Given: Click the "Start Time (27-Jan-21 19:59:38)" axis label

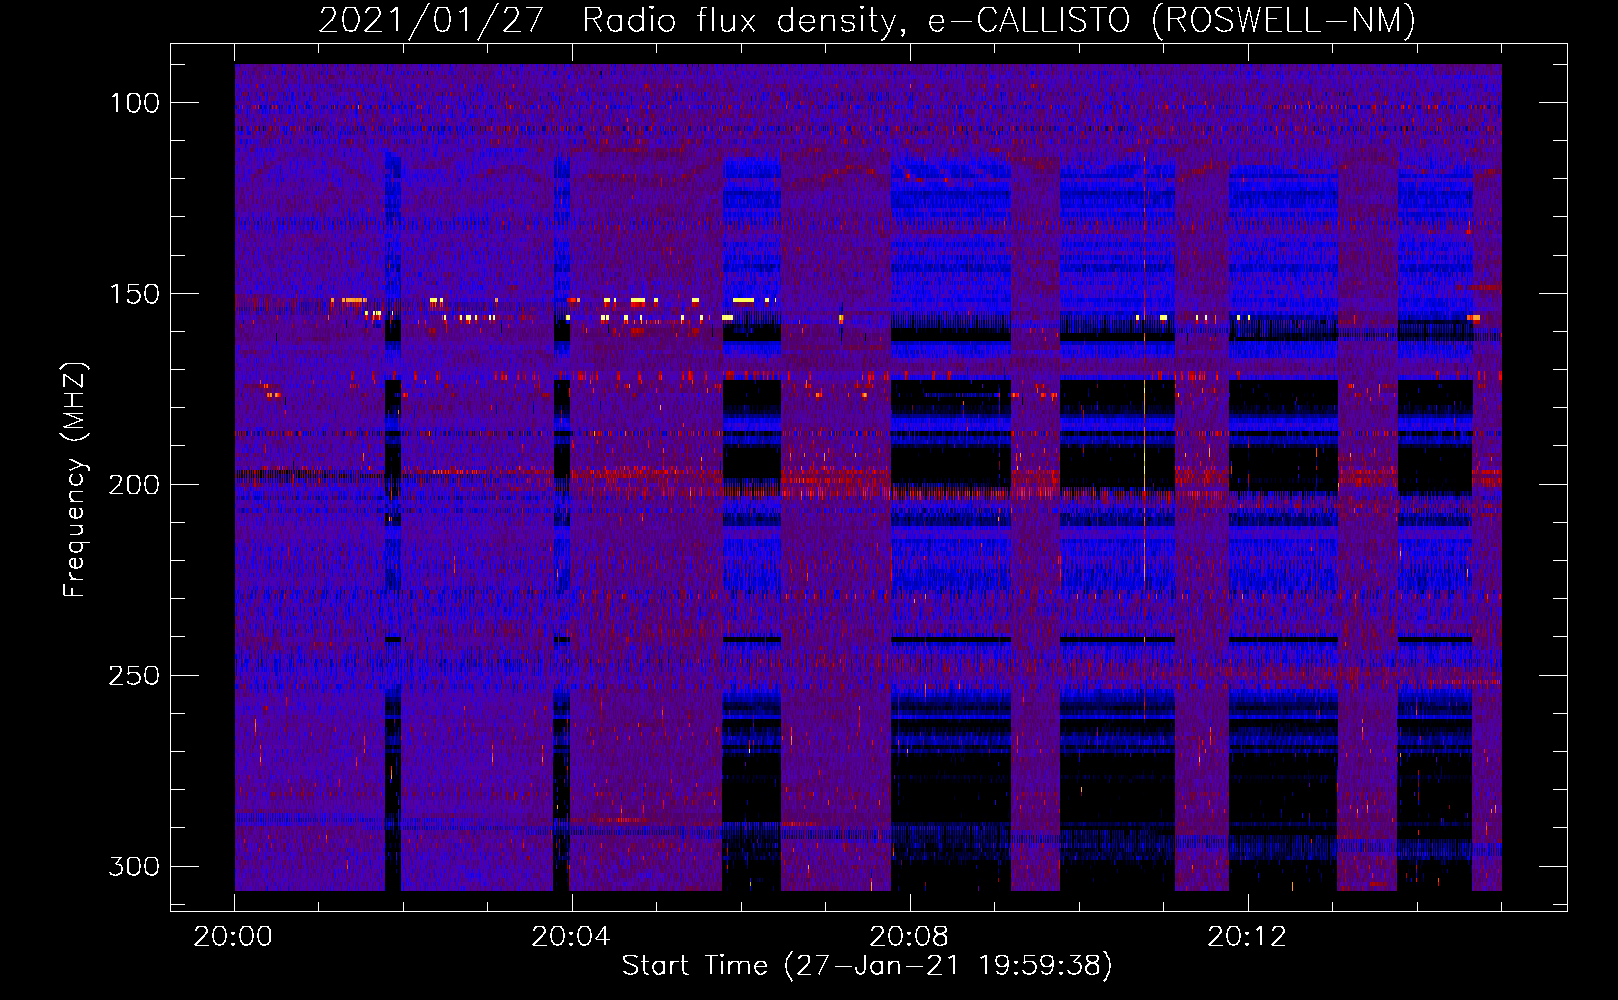Looking at the screenshot, I should coord(867,966).
